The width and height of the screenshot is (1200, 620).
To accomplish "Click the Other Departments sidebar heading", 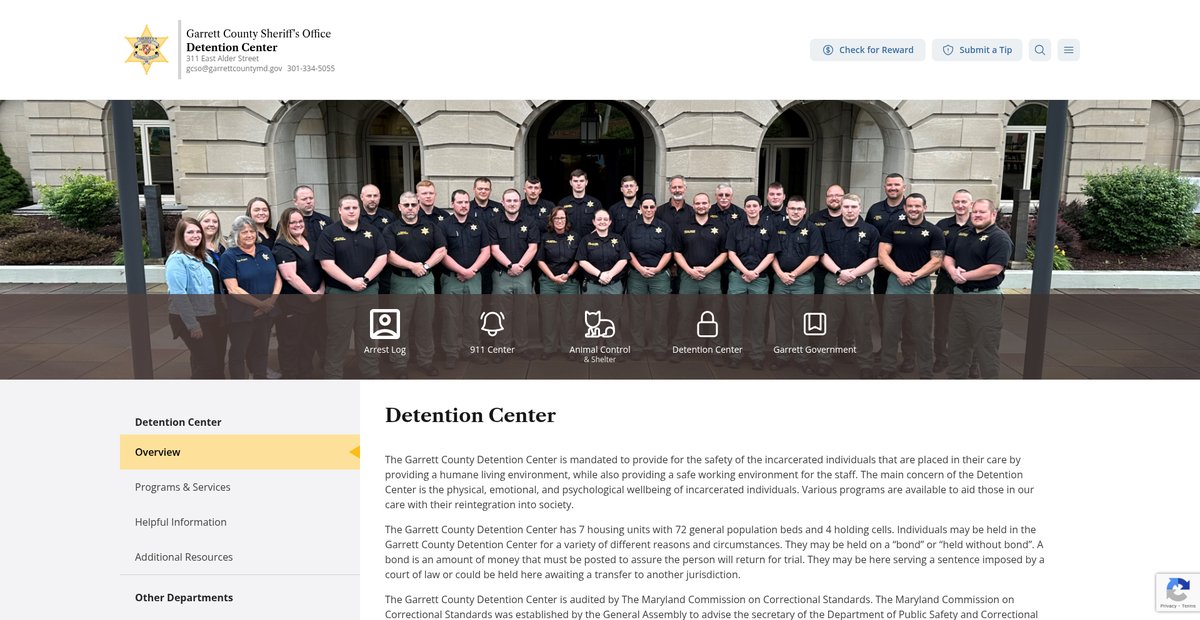I will coord(184,598).
